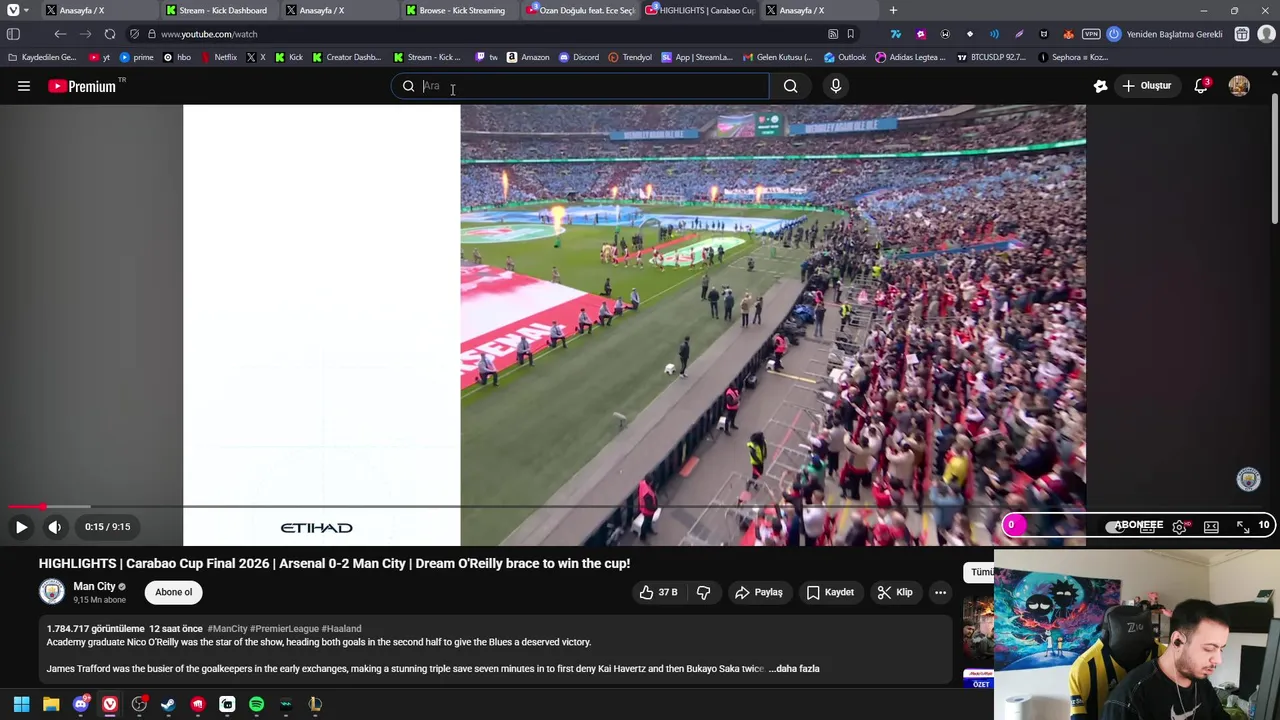Open Riot Client from taskbar
1280x720 pixels.
[x=198, y=704]
